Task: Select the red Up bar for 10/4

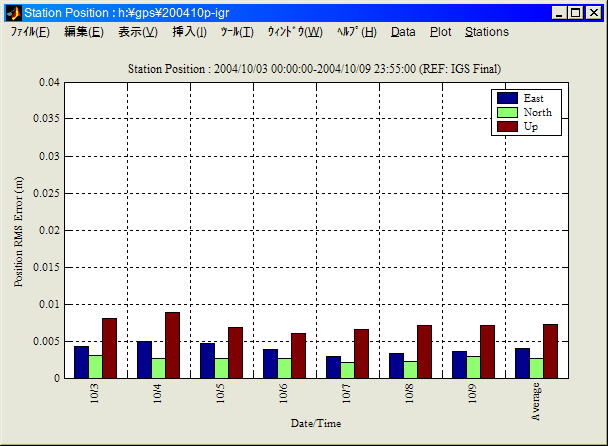Action: tap(172, 345)
